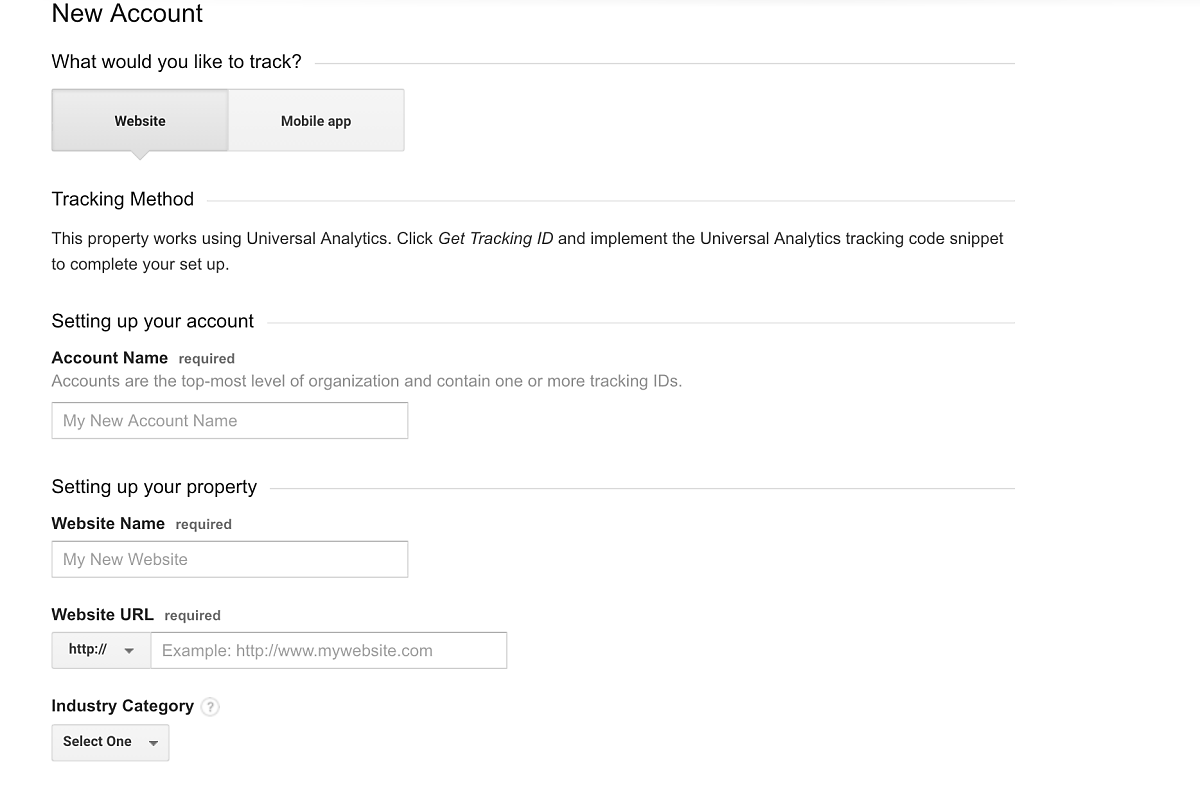Click the Website URL input field
Screen dimensions: 1200x791
pos(328,650)
